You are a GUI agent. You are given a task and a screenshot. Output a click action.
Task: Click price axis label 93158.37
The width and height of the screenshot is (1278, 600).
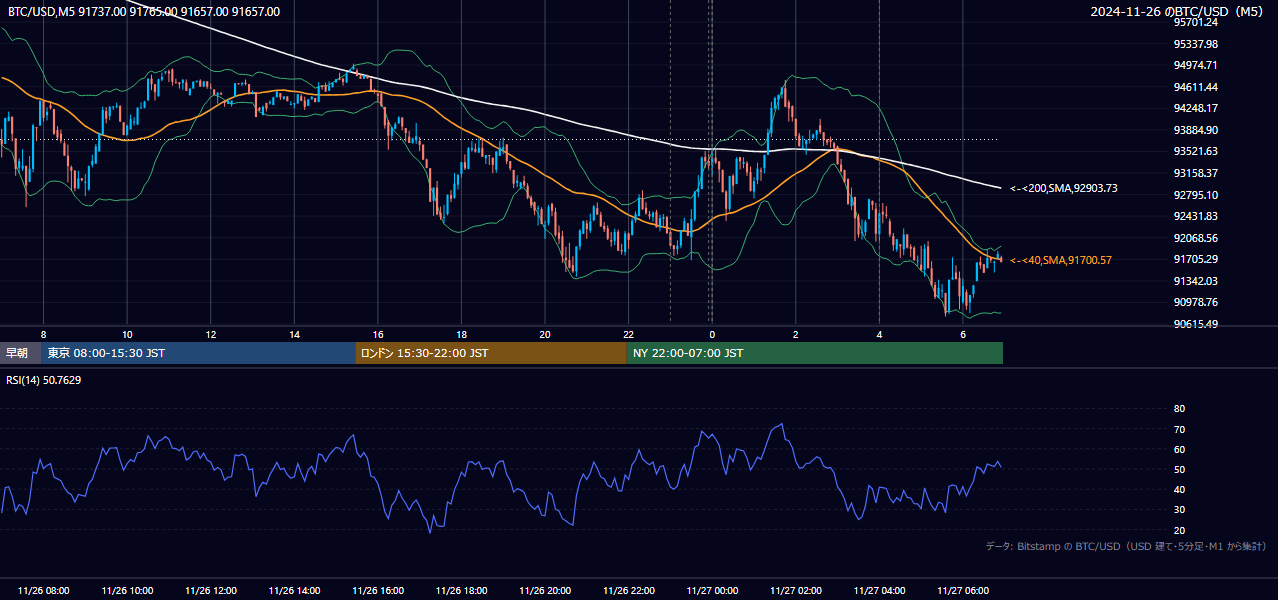click(1195, 173)
